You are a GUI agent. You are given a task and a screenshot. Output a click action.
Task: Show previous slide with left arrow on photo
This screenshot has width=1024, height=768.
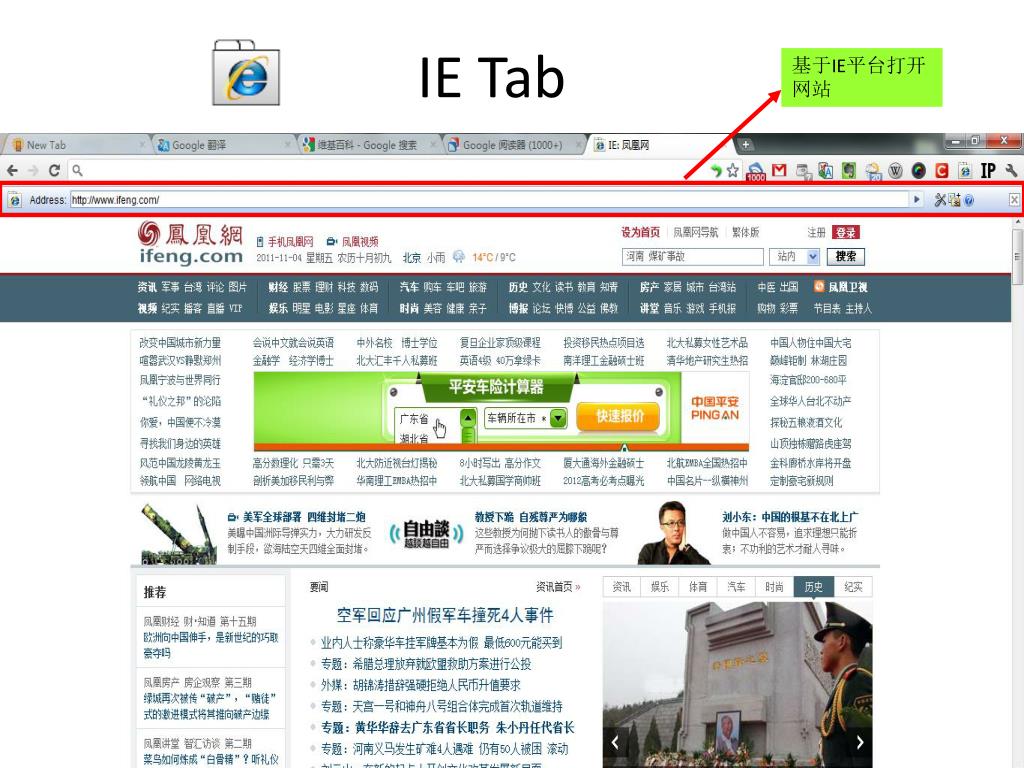pos(615,742)
